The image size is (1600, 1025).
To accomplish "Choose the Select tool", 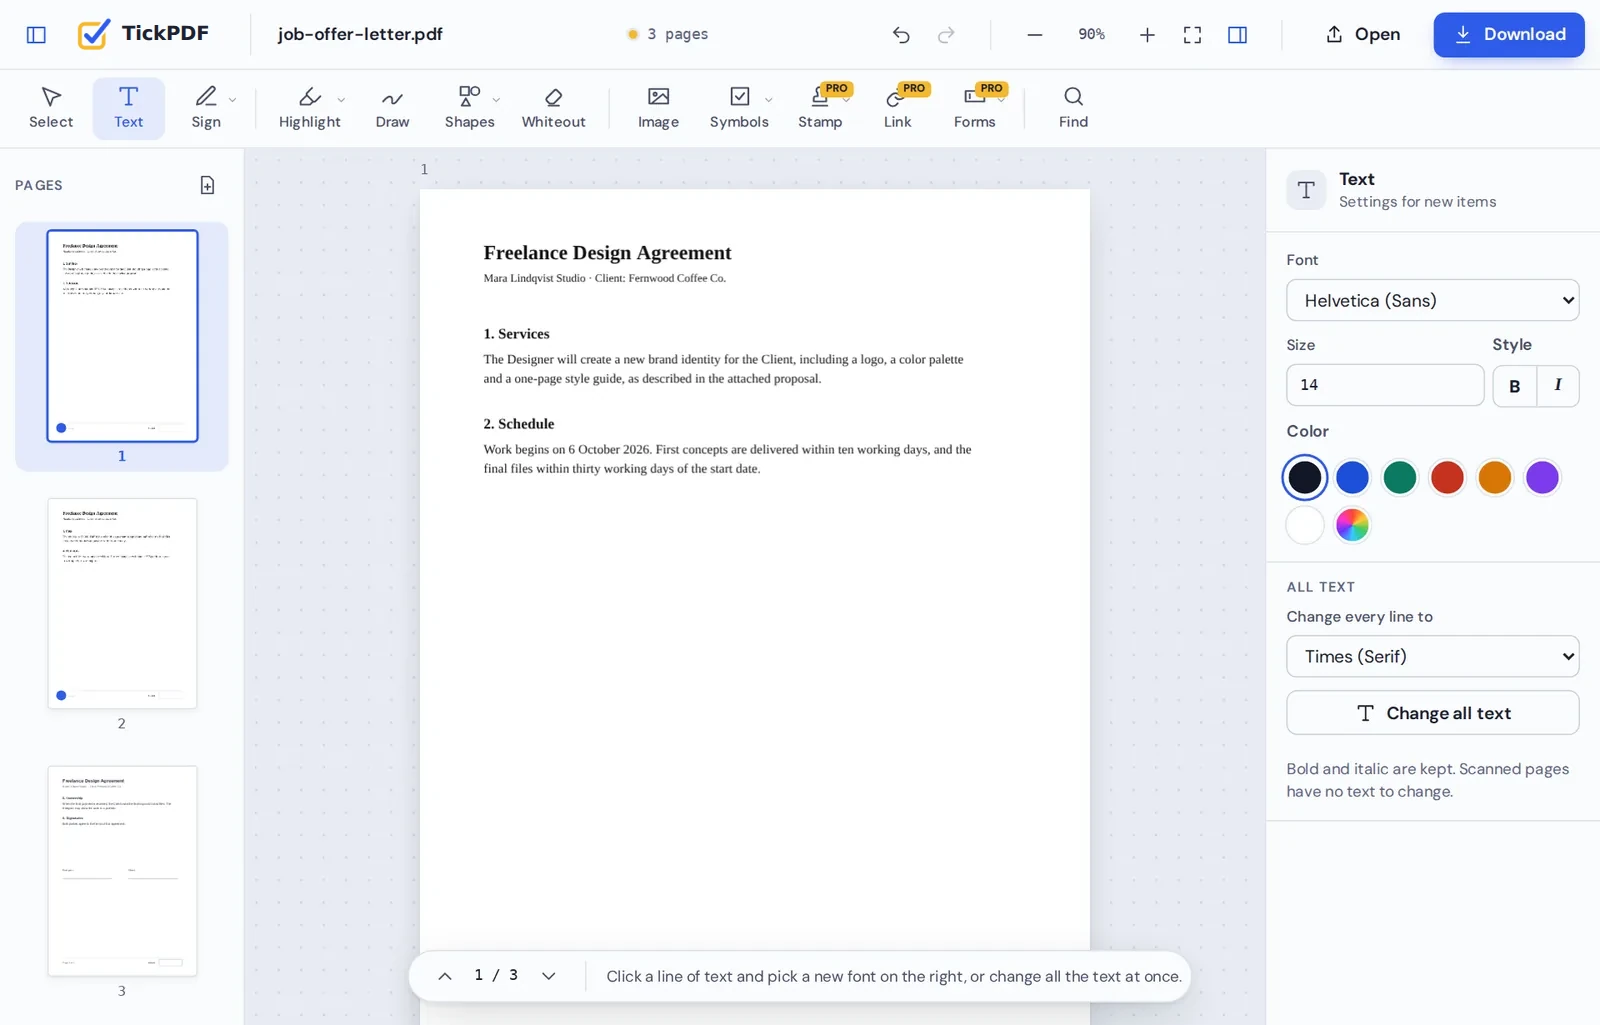I will pos(51,108).
